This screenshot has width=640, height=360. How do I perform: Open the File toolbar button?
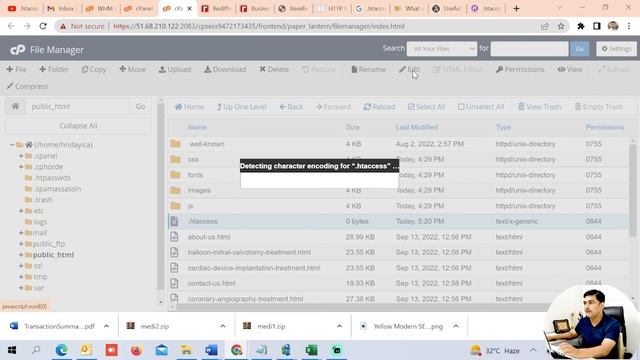point(16,69)
